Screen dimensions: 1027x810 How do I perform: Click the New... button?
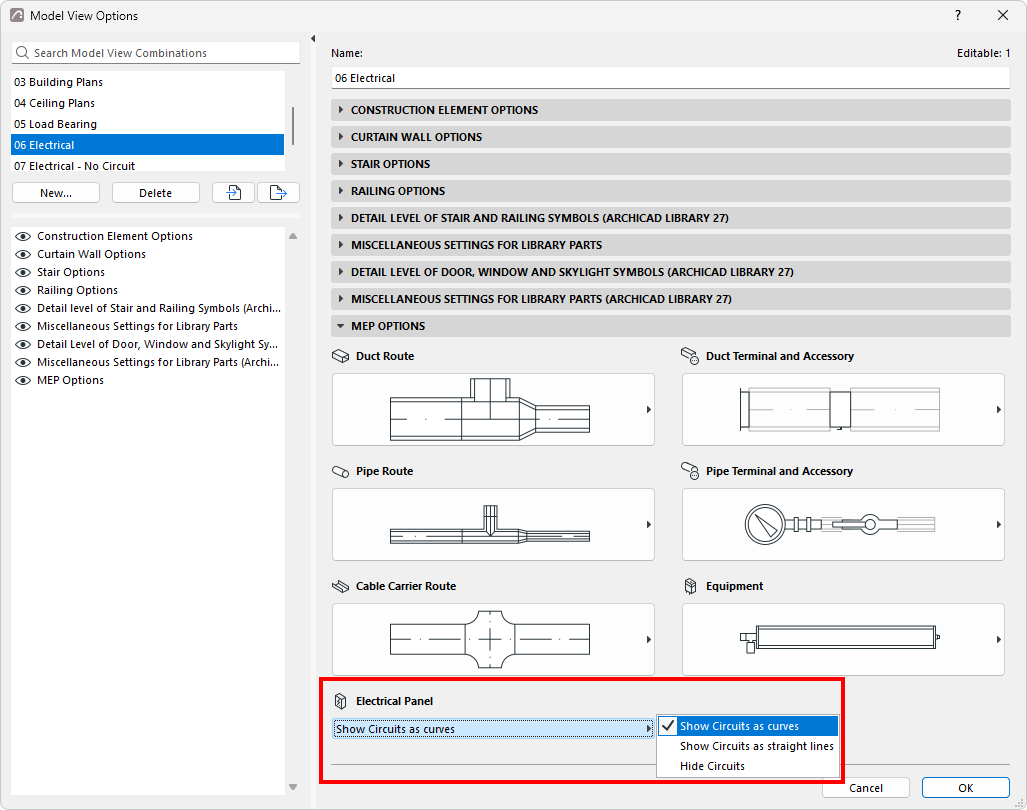[56, 193]
